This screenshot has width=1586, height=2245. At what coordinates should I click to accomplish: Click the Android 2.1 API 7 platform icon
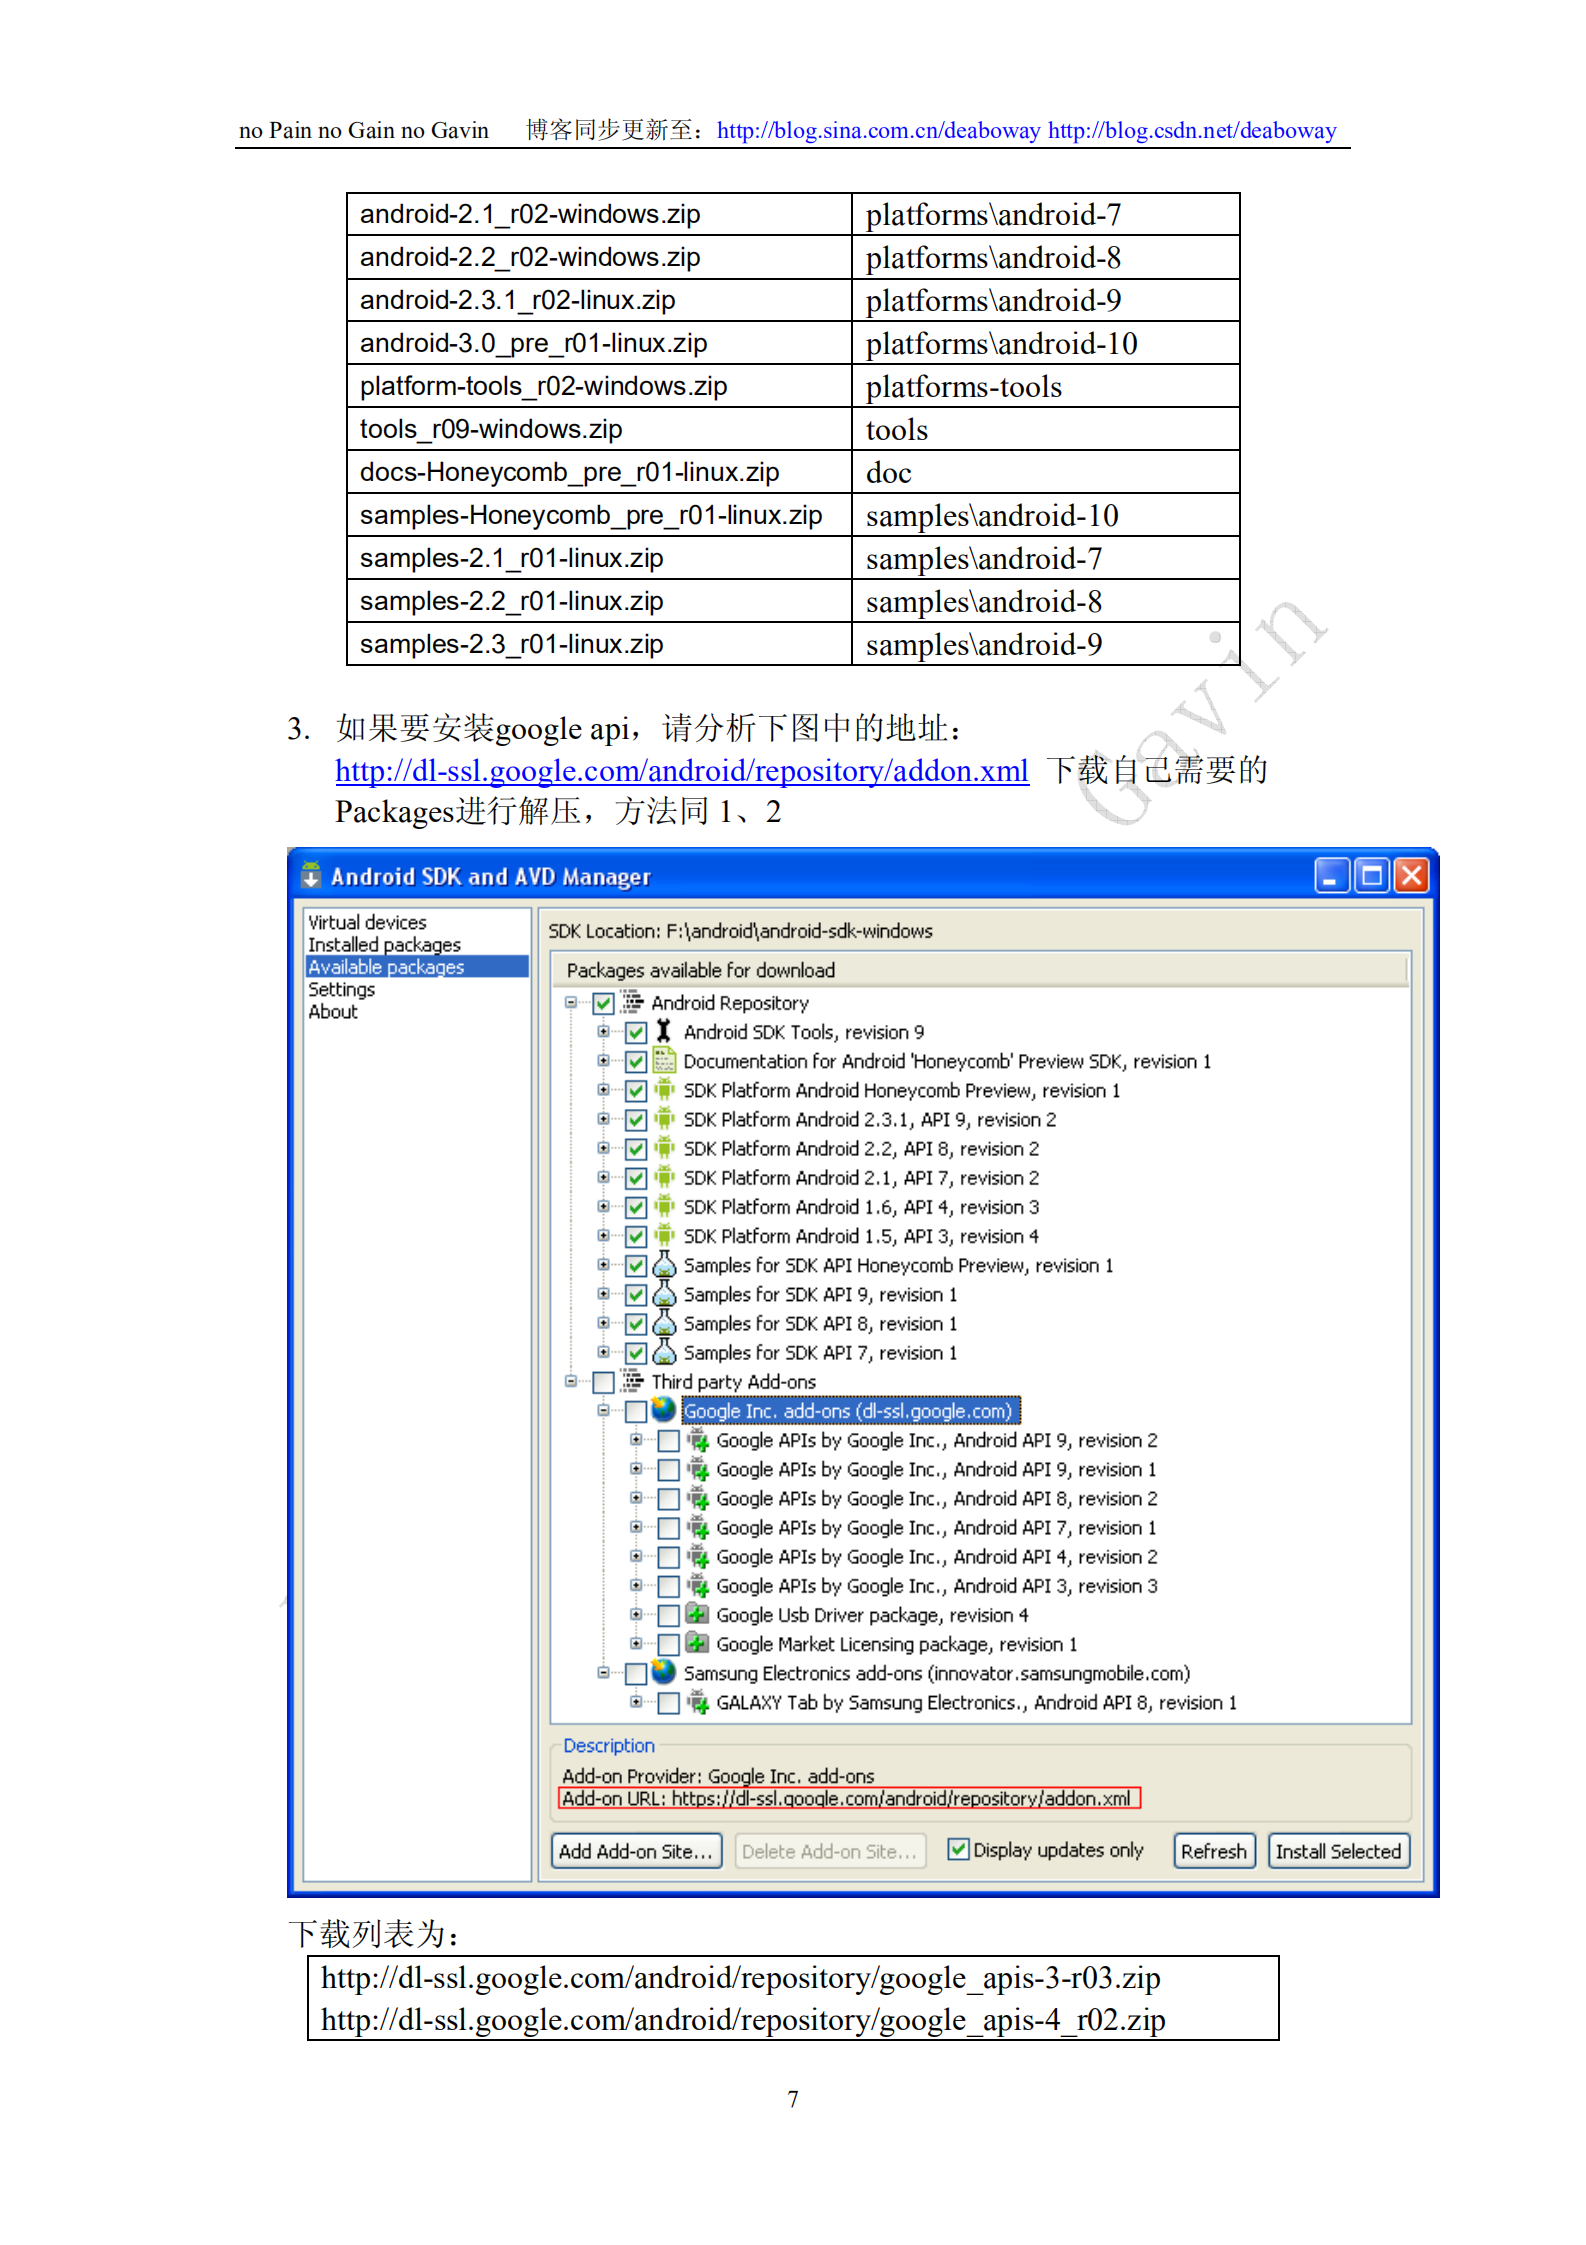click(664, 1176)
